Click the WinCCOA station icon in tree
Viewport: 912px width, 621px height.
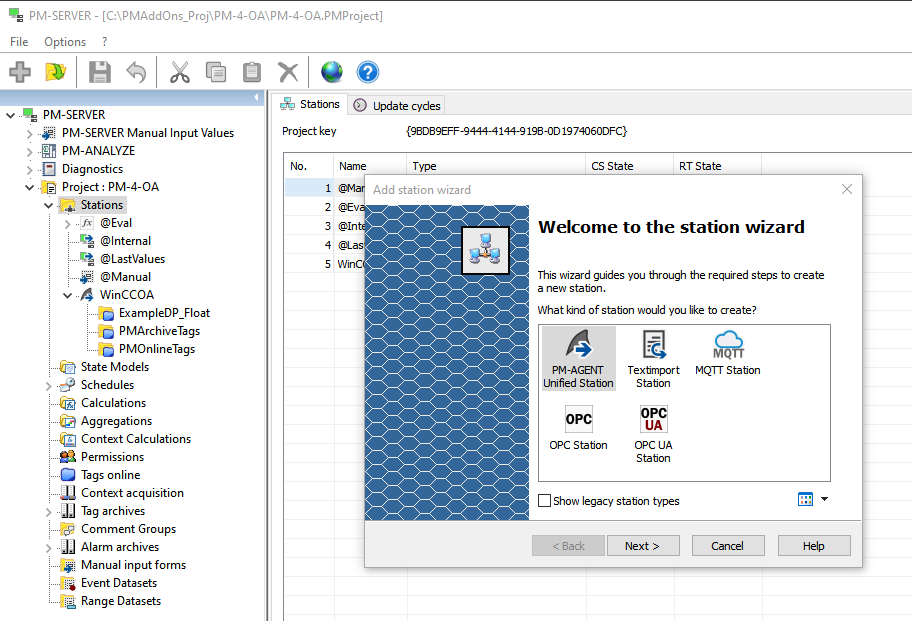coord(87,295)
